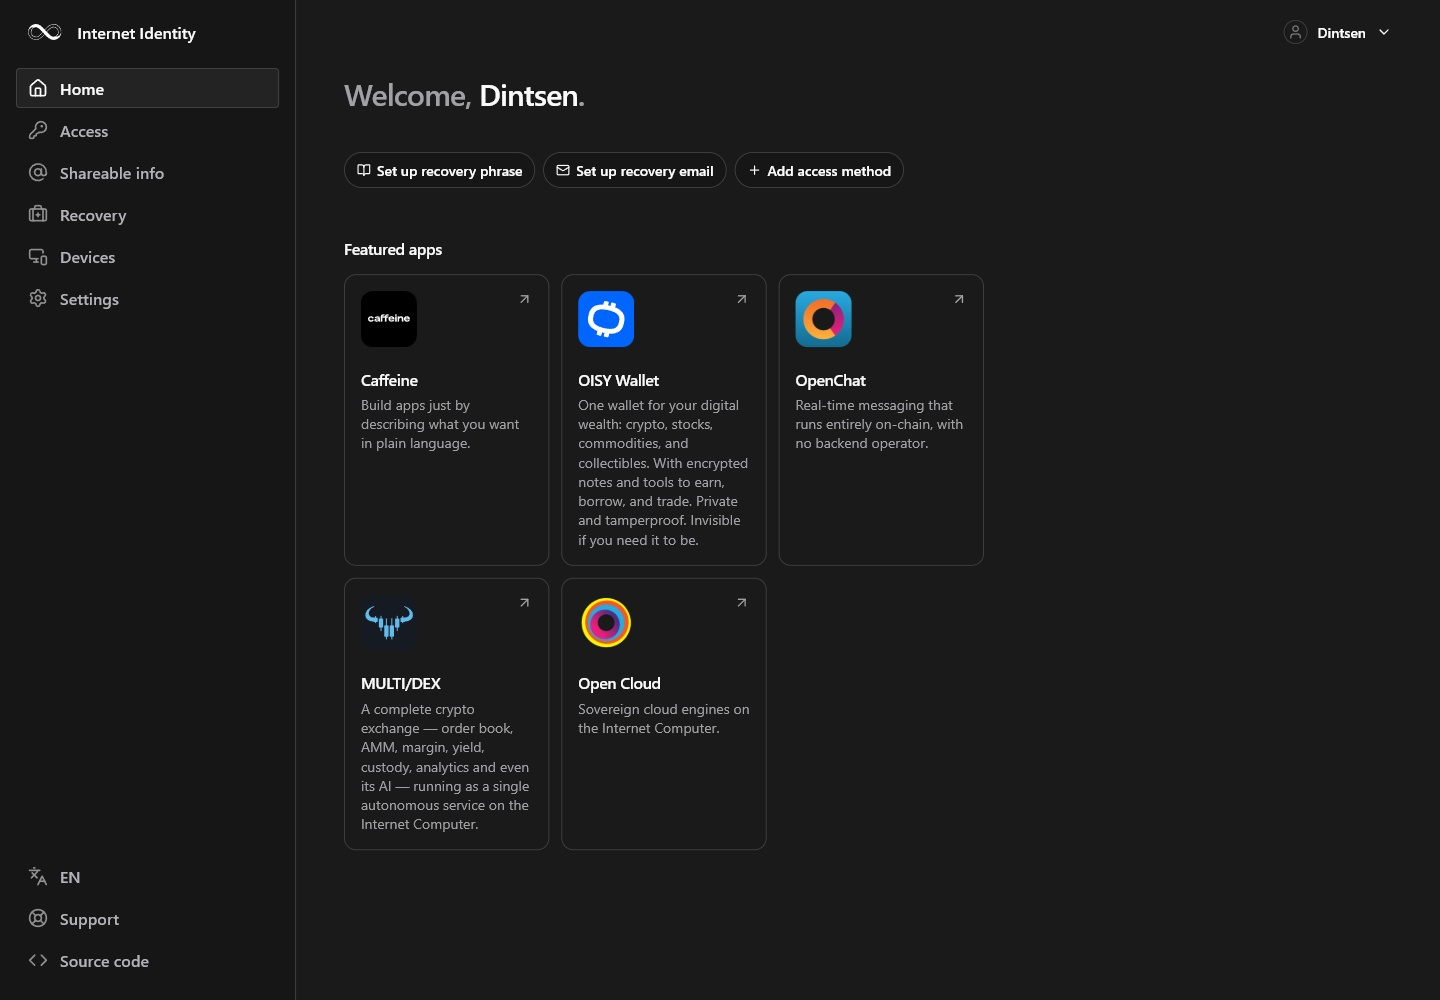Open MULTI/DEX via its external-link arrow

(x=524, y=602)
